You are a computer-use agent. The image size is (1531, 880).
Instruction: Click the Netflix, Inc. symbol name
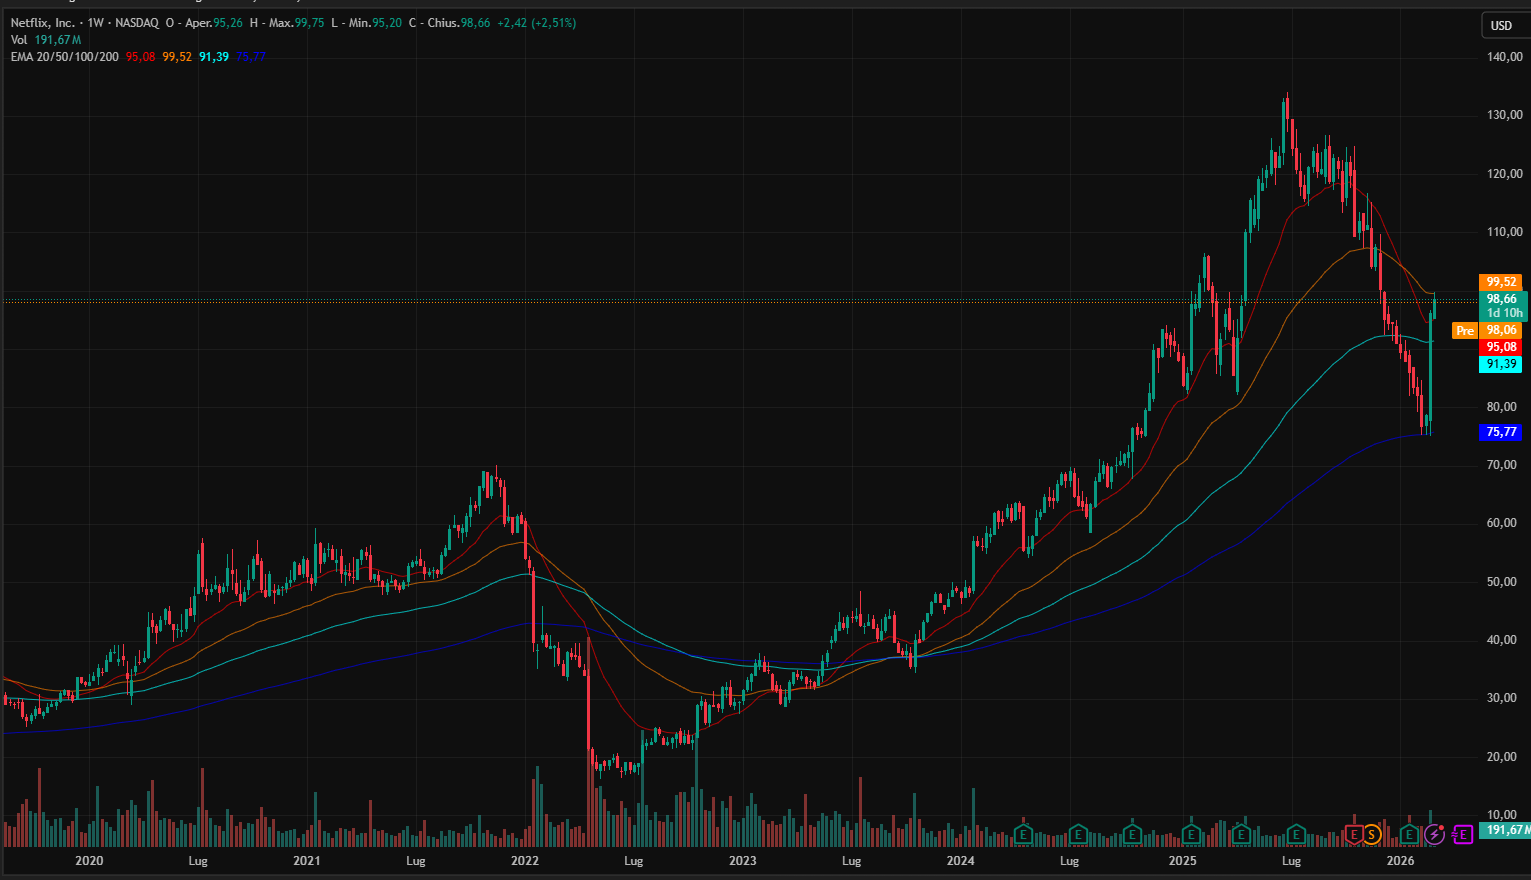coord(43,23)
